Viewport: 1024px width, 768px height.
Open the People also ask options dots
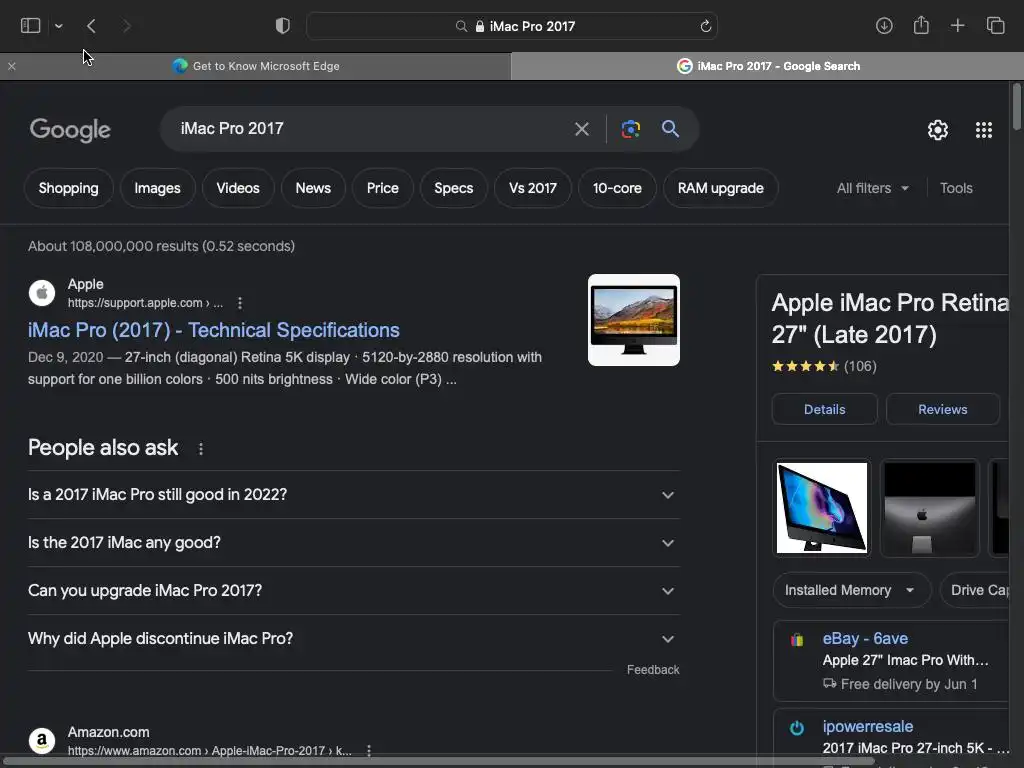pos(200,449)
